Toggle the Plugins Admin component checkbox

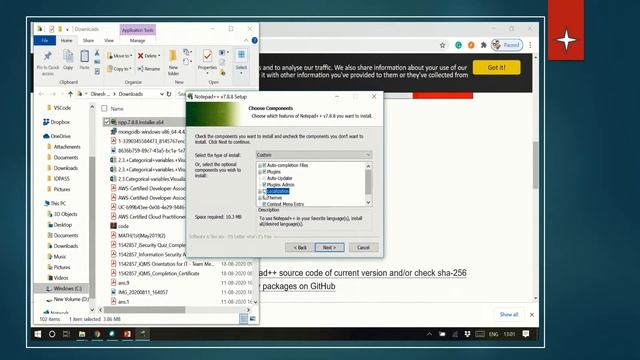pyautogui.click(x=264, y=185)
